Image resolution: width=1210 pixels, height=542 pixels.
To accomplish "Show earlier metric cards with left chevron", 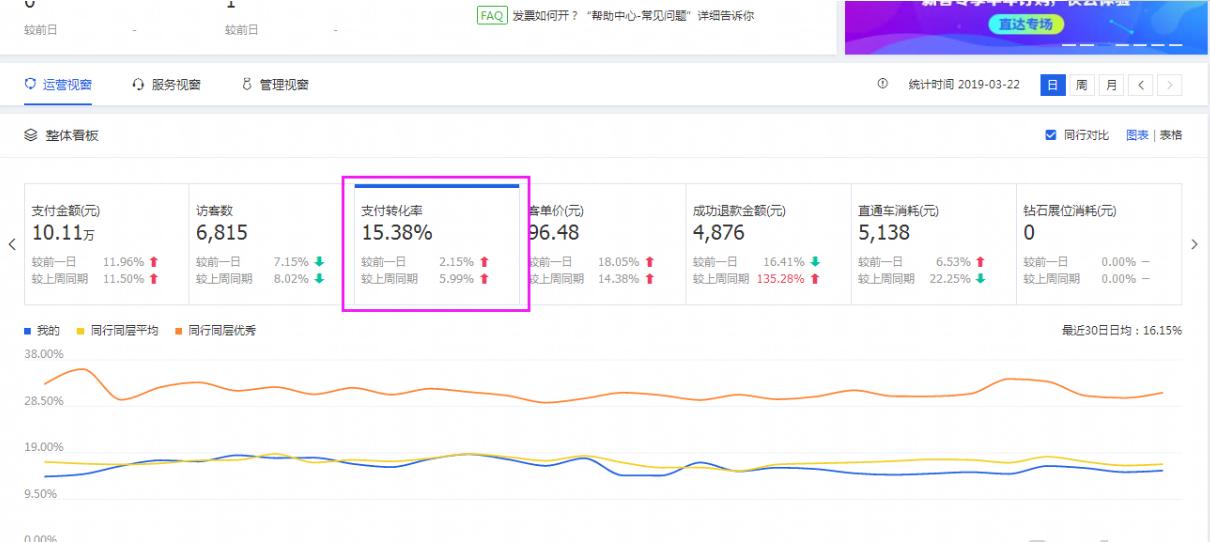I will (x=11, y=244).
